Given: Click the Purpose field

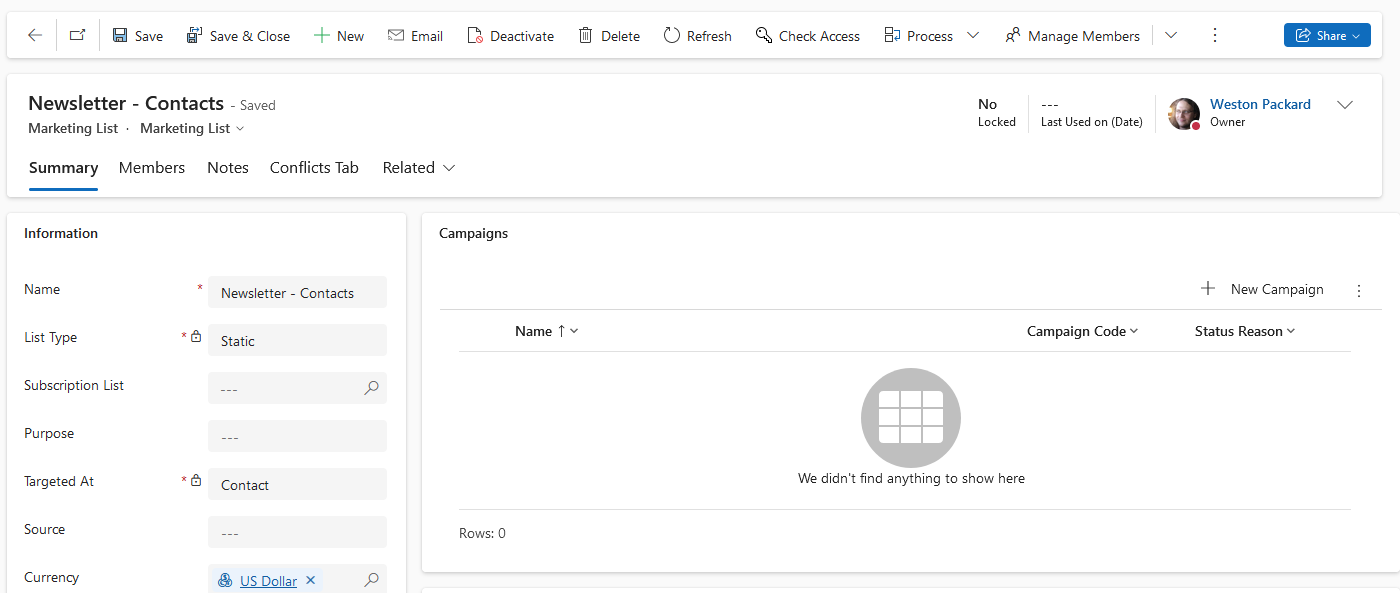Looking at the screenshot, I should (x=297, y=437).
